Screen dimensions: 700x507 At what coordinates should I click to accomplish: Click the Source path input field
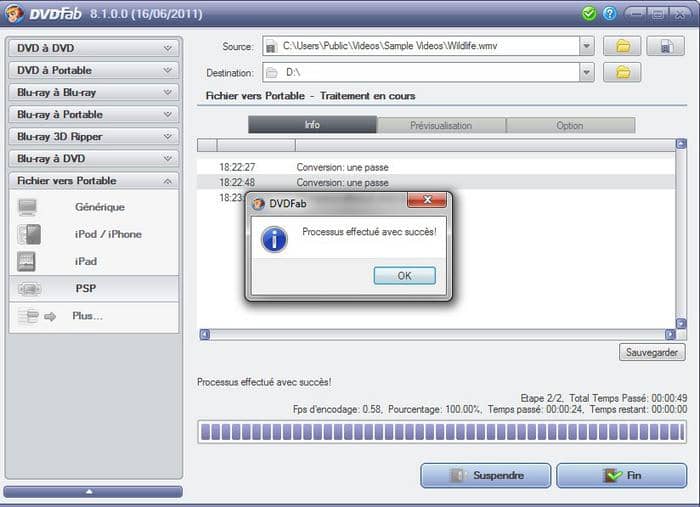click(x=421, y=46)
